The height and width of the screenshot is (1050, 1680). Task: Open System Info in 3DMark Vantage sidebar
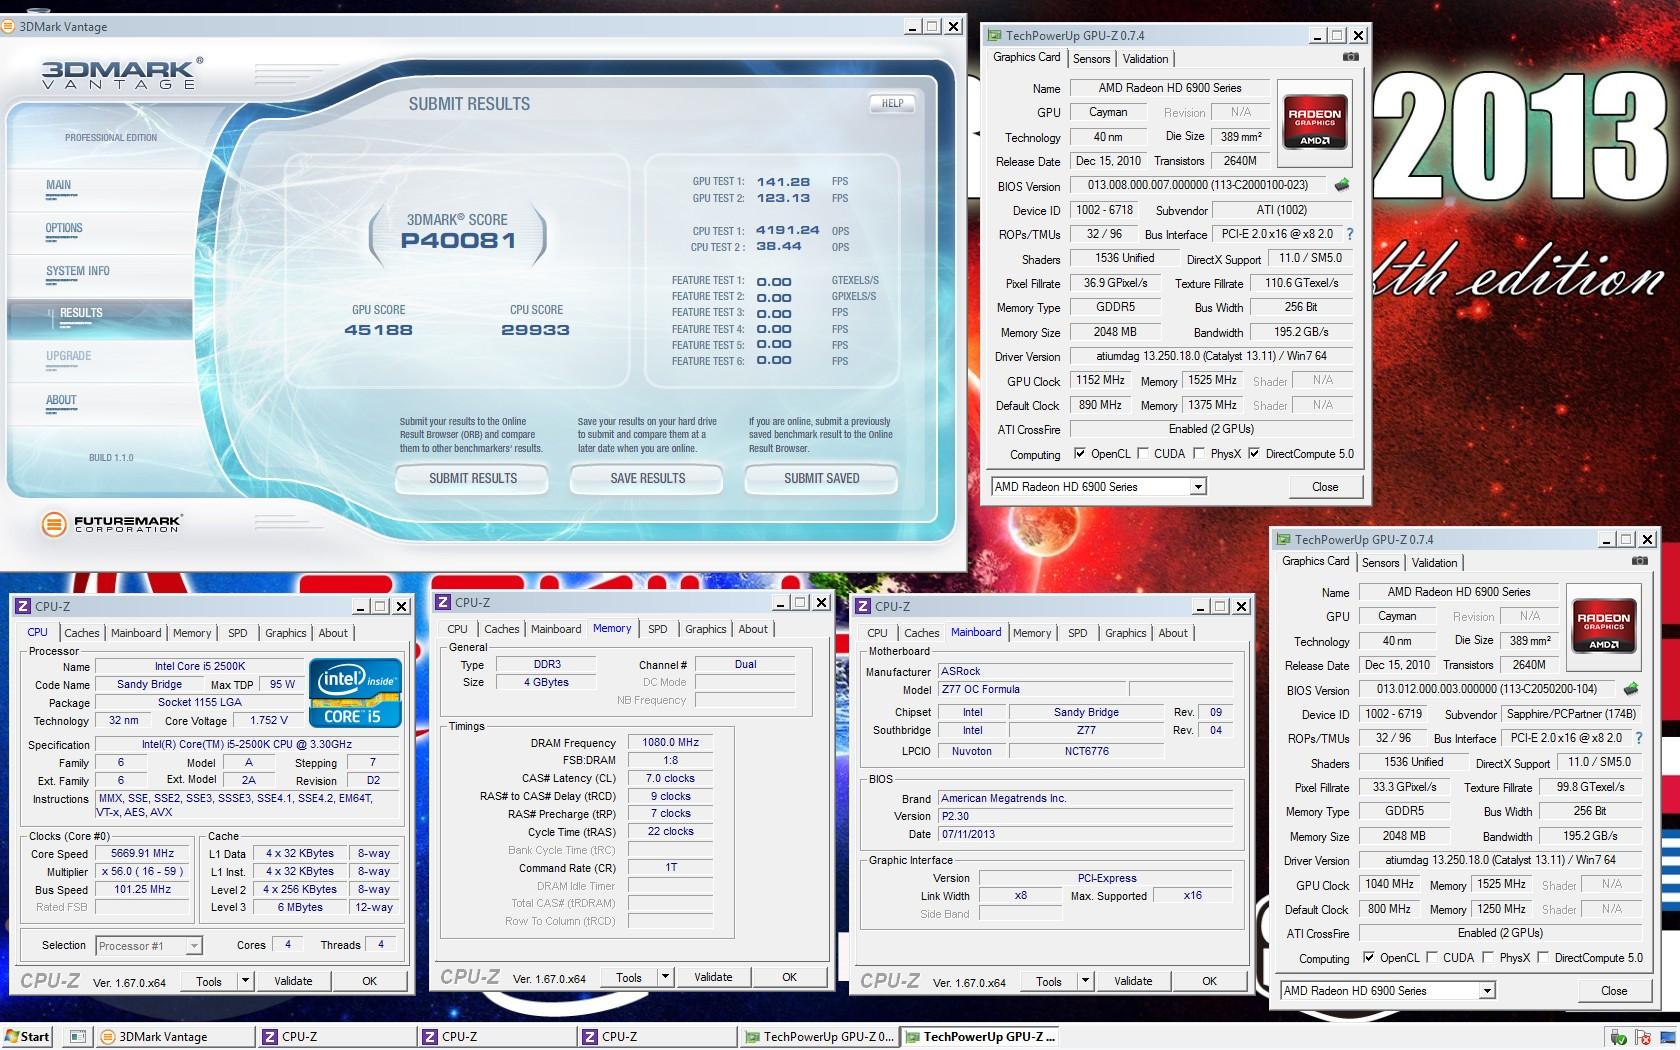coord(77,271)
